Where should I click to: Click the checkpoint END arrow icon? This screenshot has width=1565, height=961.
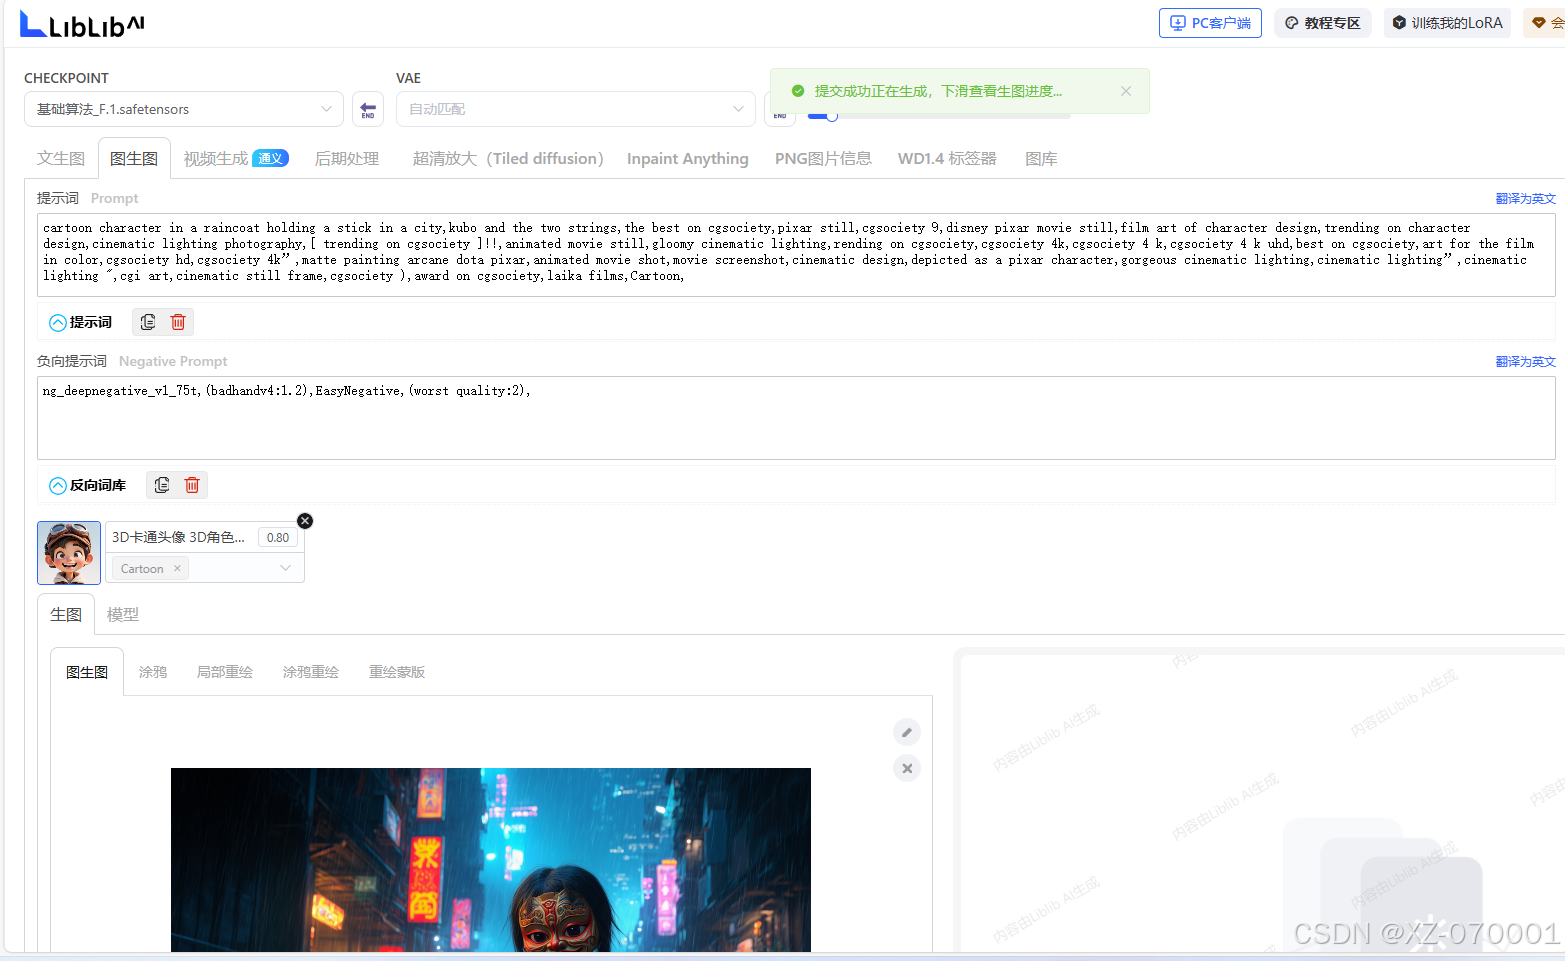coord(368,109)
